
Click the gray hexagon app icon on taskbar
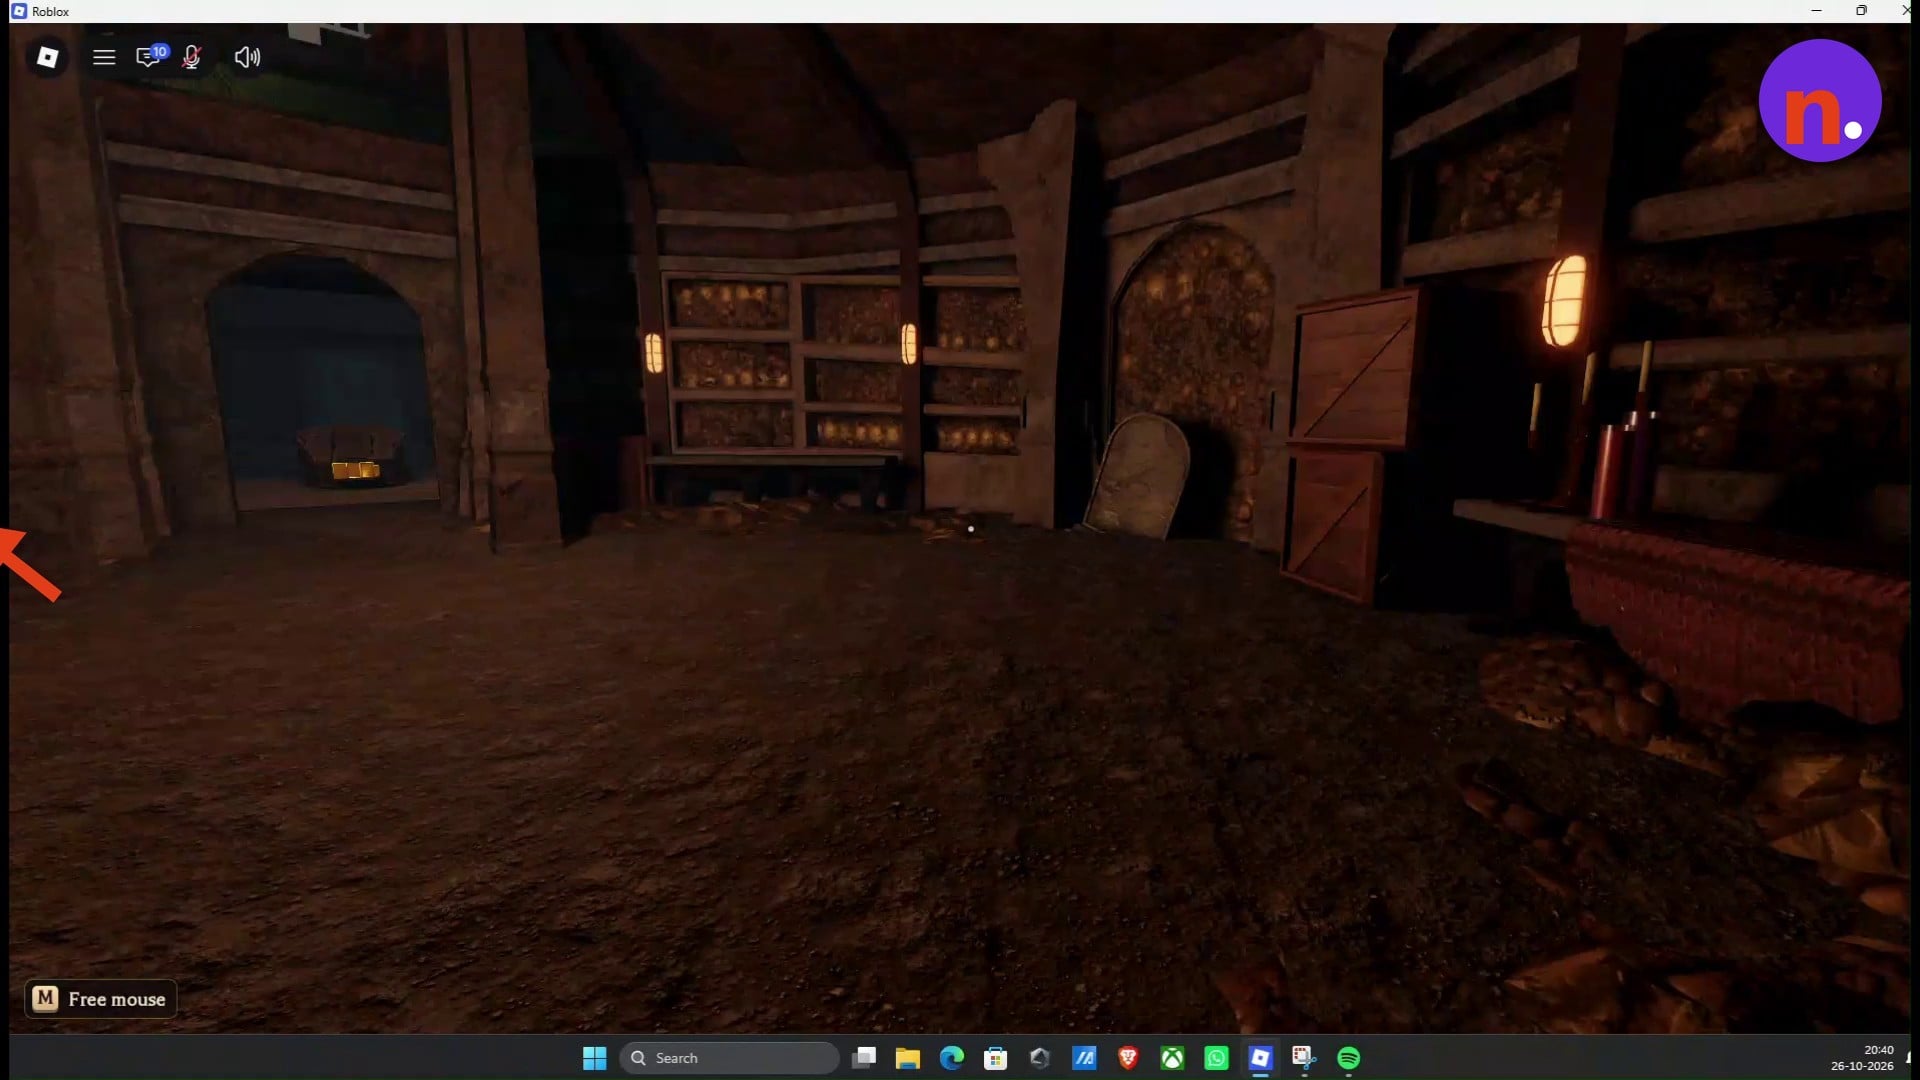coord(1040,1058)
